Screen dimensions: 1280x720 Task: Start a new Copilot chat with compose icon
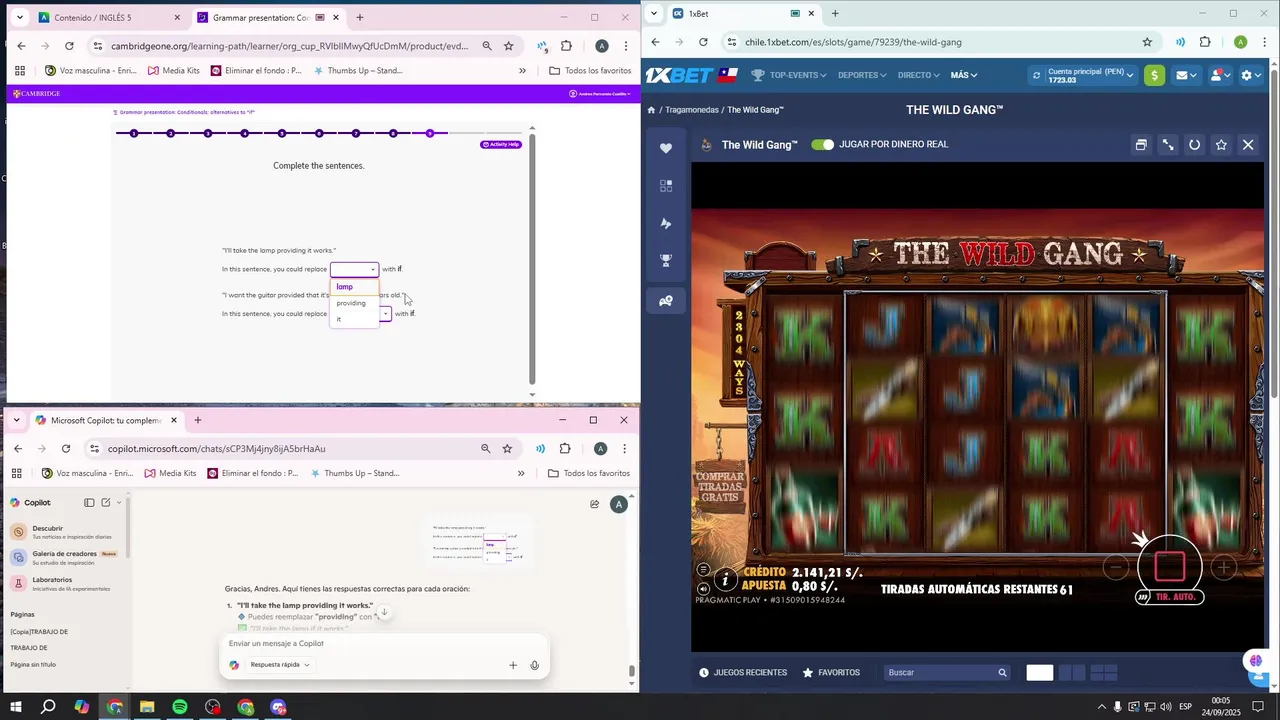click(x=106, y=503)
